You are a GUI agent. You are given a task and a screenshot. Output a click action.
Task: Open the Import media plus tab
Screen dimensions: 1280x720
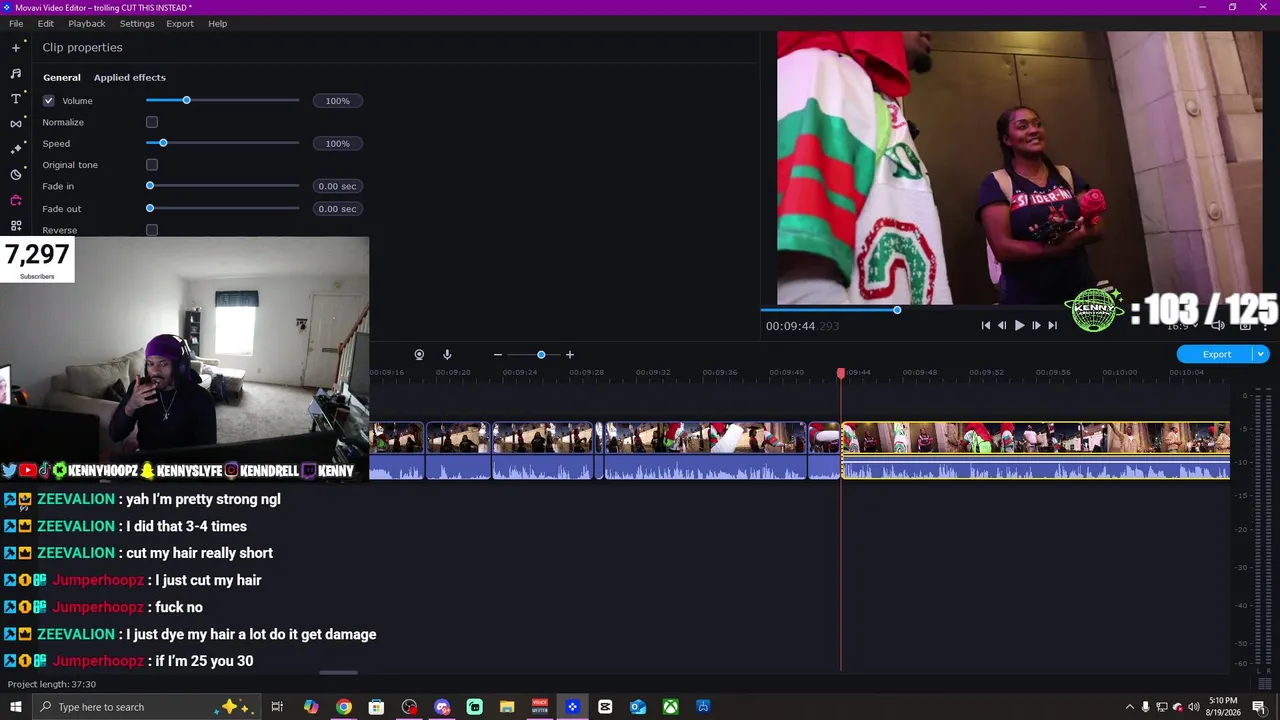15,47
